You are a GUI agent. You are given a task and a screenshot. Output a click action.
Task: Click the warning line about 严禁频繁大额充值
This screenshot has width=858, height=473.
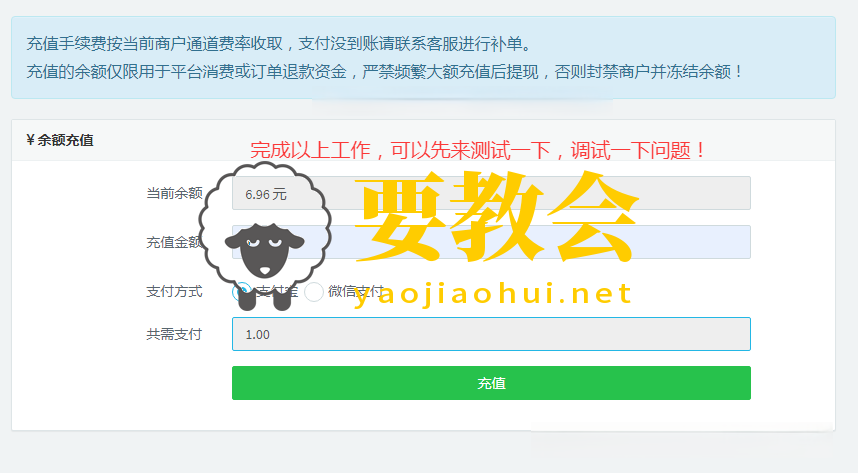coord(385,72)
